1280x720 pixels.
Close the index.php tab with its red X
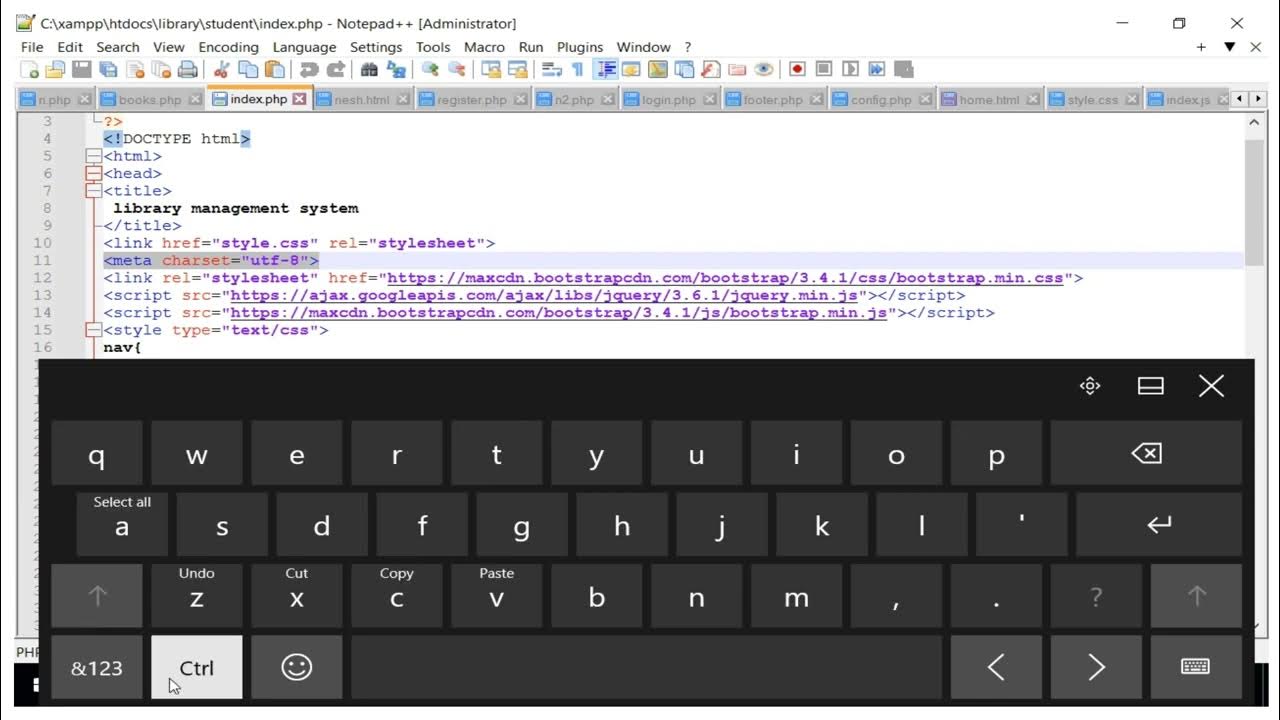(299, 99)
